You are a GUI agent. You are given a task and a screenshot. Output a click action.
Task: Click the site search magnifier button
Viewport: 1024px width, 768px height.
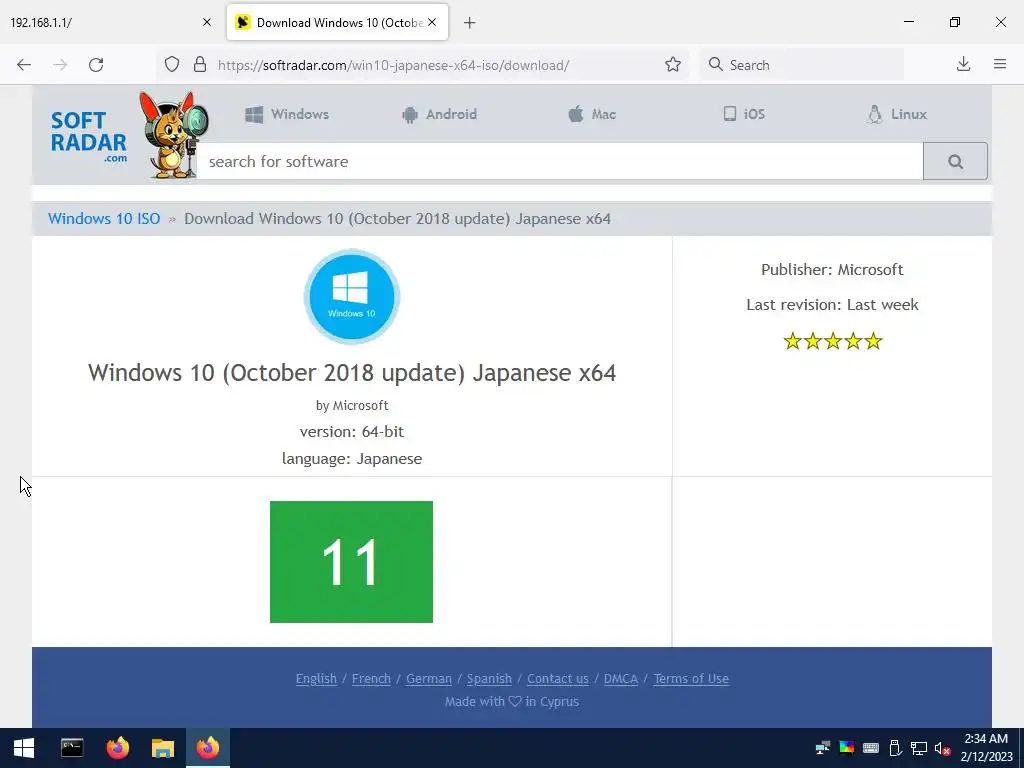click(x=955, y=161)
